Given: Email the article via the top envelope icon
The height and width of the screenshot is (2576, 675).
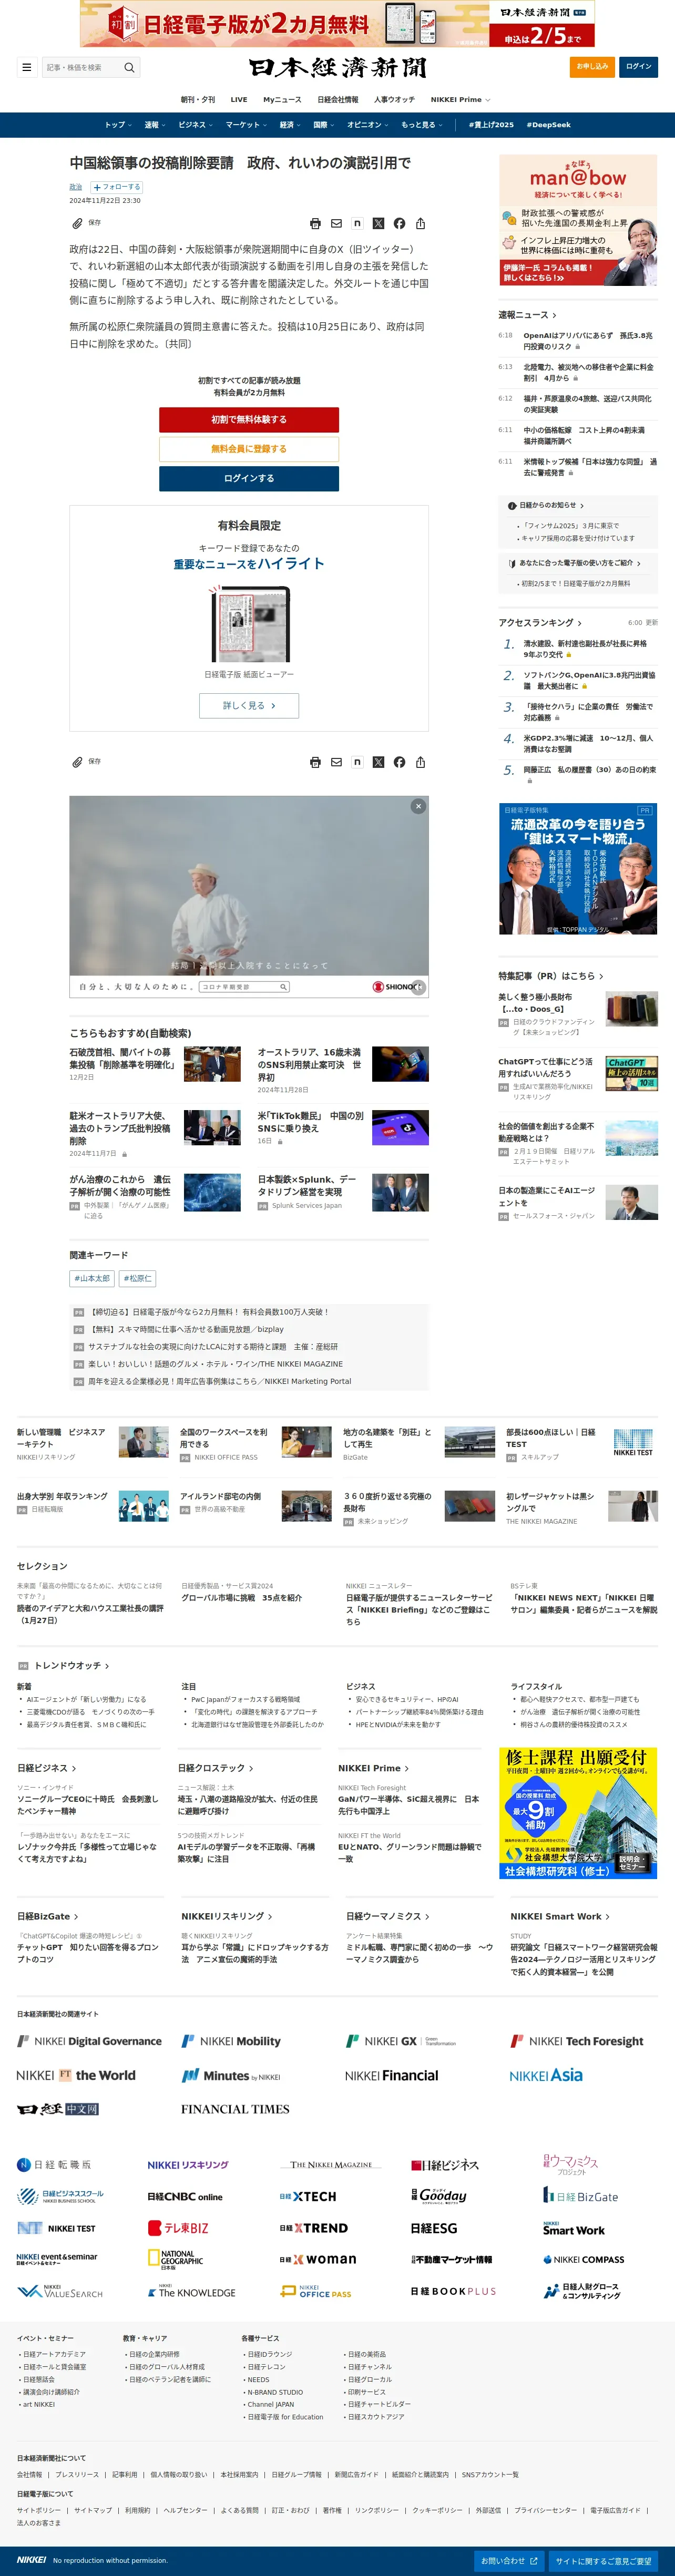Looking at the screenshot, I should click(336, 224).
